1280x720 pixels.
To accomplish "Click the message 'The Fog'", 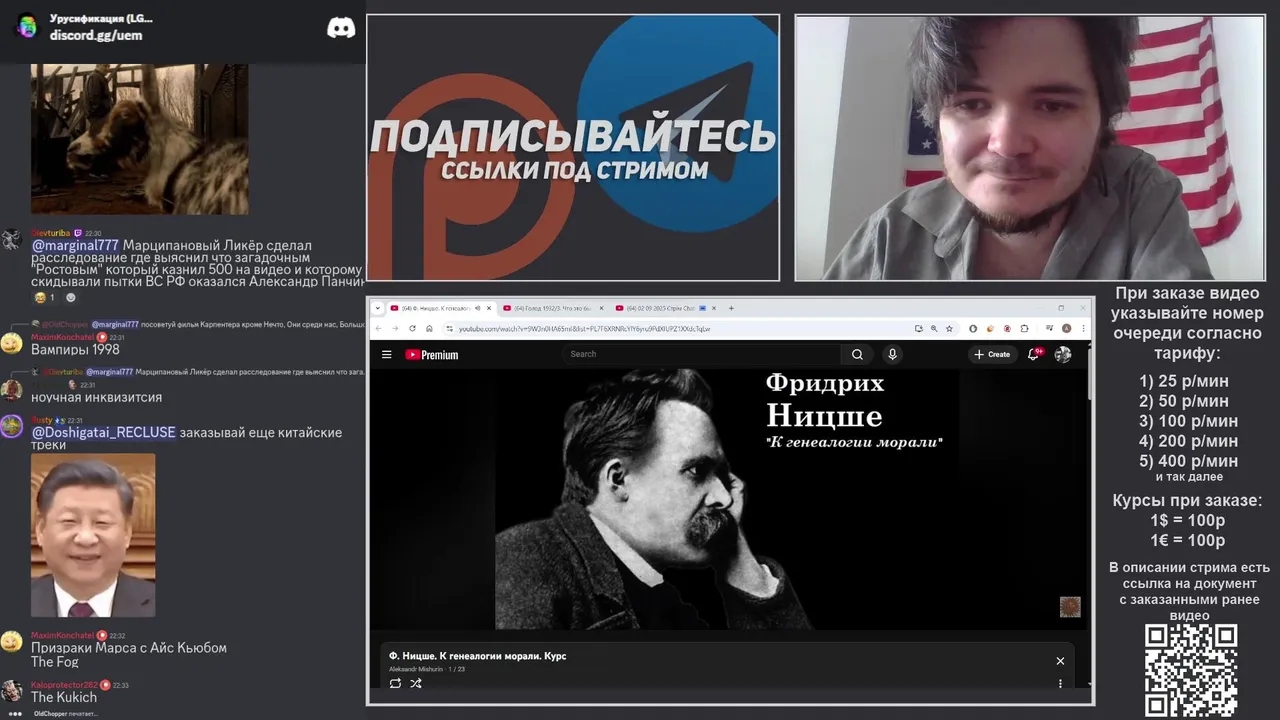I will pos(54,662).
